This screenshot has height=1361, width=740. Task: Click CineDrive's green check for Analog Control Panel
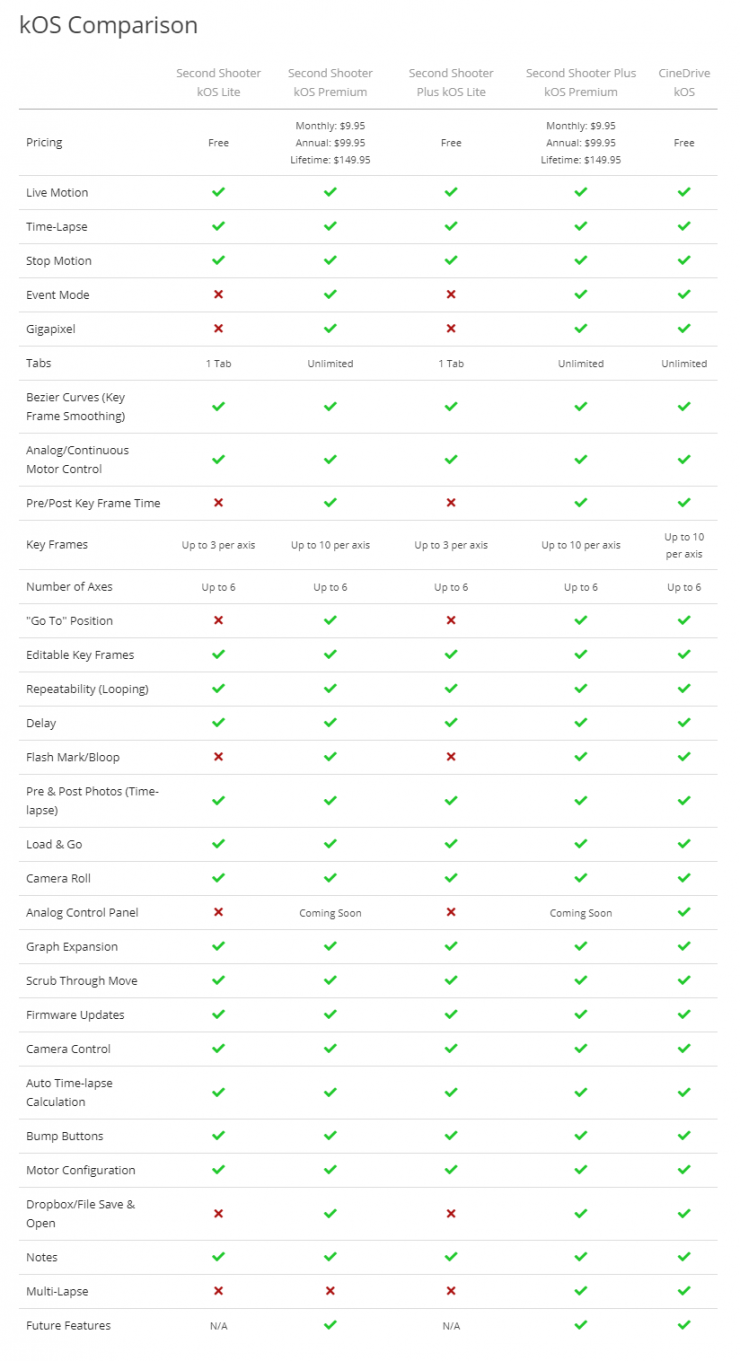click(x=684, y=912)
